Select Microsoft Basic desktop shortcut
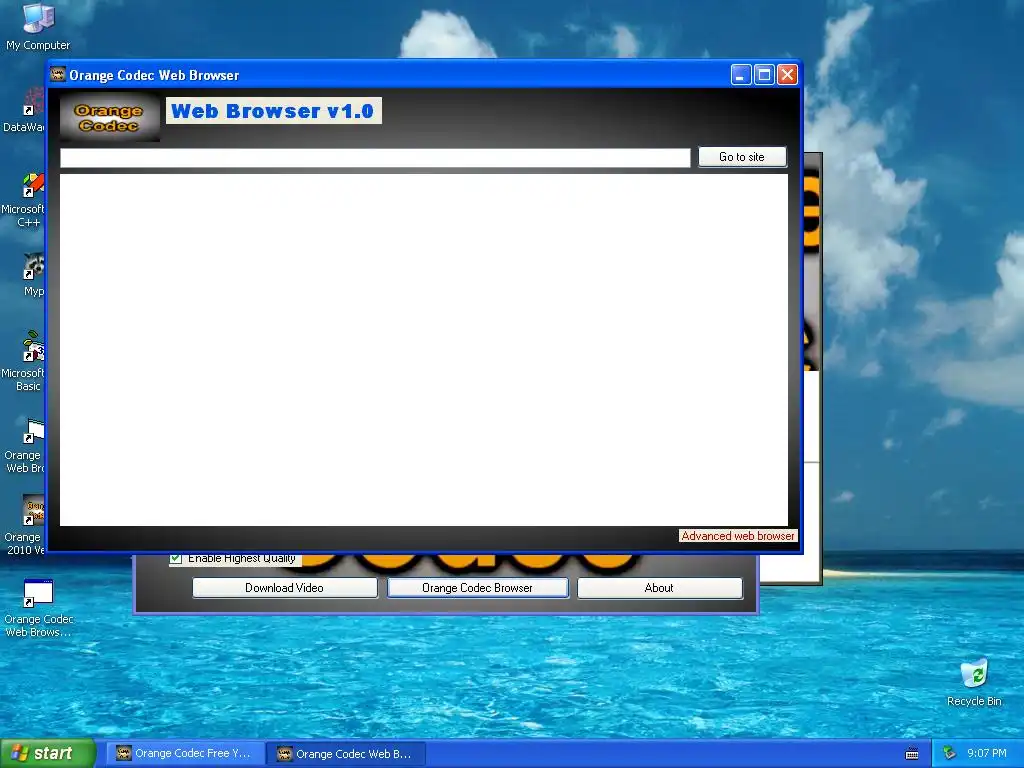Screen dimensions: 1024x768 [24, 362]
